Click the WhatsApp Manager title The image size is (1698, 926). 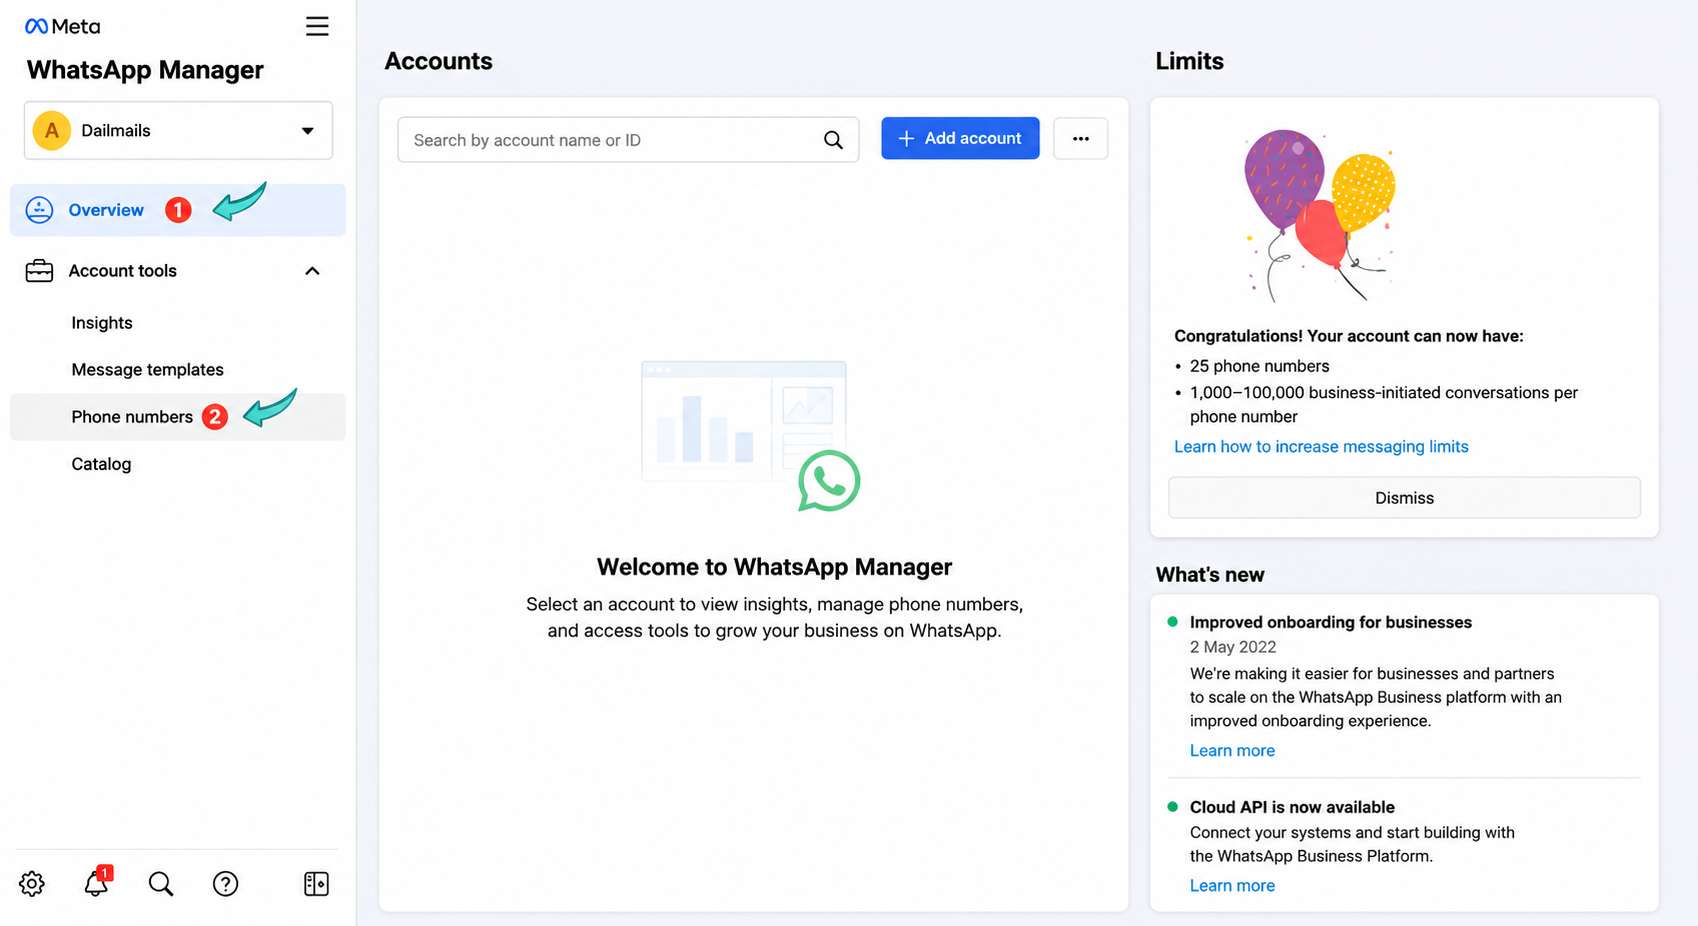point(145,70)
